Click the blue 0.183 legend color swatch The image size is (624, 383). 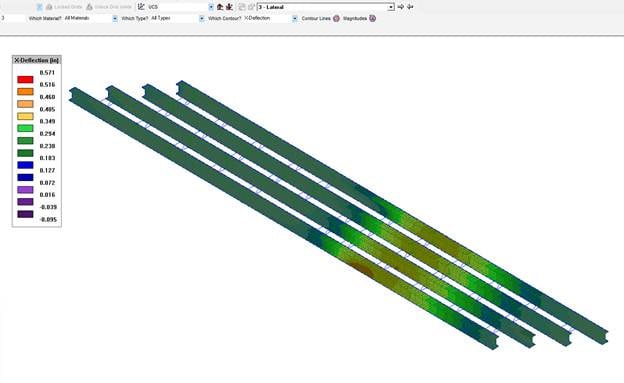click(x=25, y=165)
